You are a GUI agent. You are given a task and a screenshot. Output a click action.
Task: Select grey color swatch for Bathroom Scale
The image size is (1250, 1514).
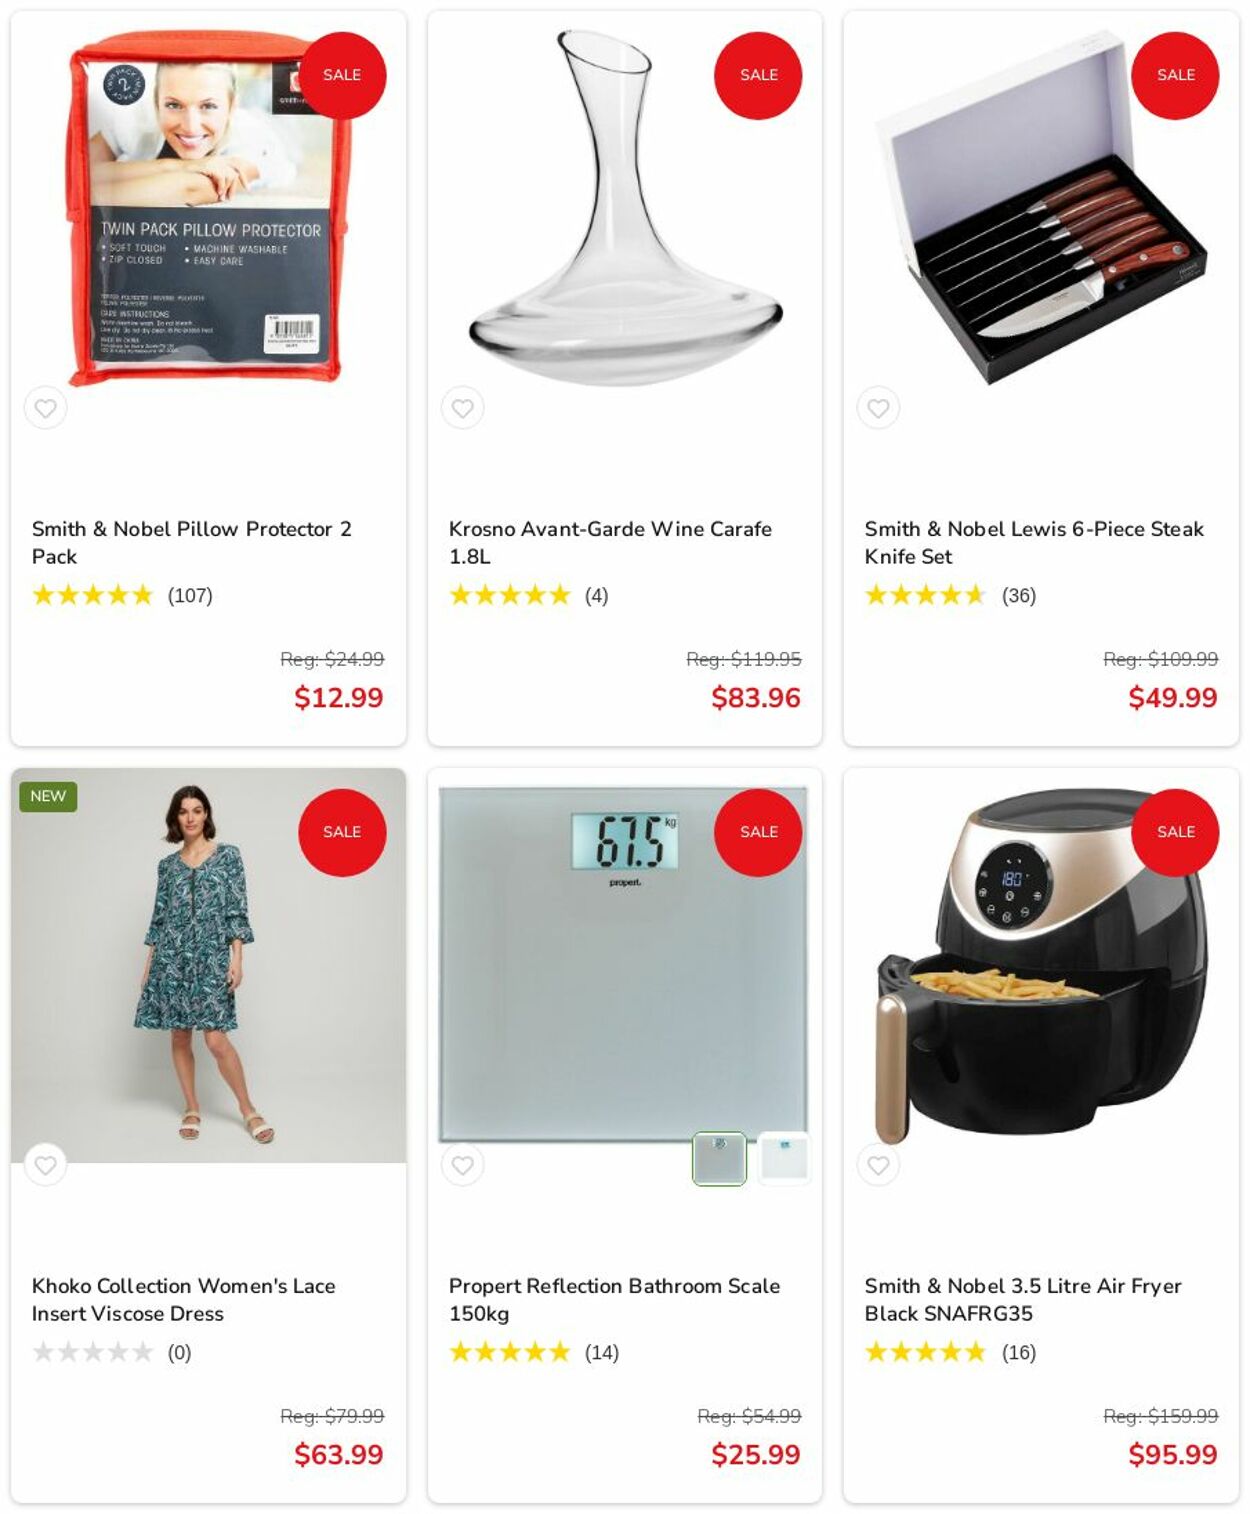click(x=719, y=1158)
